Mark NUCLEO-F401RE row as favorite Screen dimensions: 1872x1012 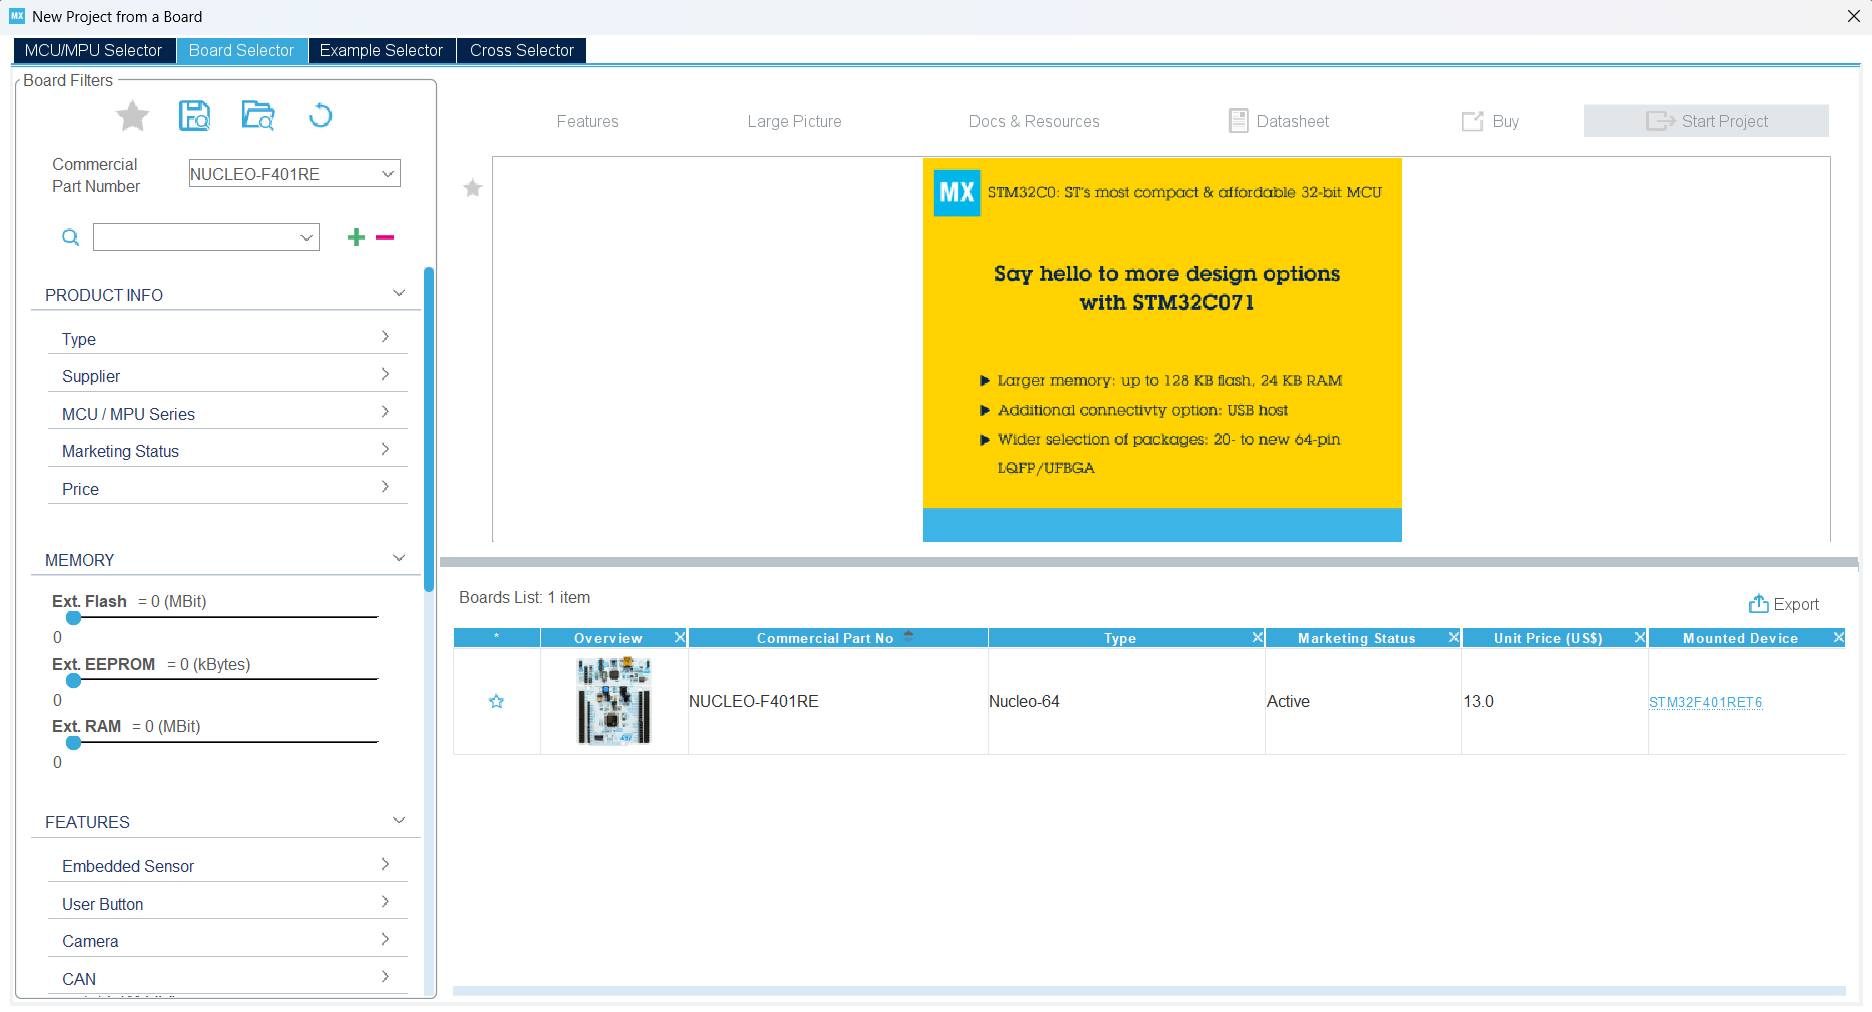pos(496,701)
